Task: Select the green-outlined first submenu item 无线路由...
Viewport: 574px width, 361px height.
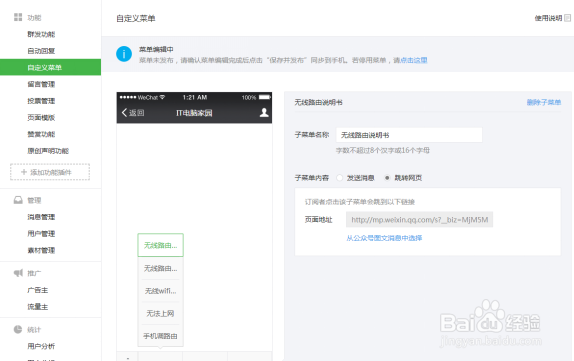Action: (x=160, y=245)
